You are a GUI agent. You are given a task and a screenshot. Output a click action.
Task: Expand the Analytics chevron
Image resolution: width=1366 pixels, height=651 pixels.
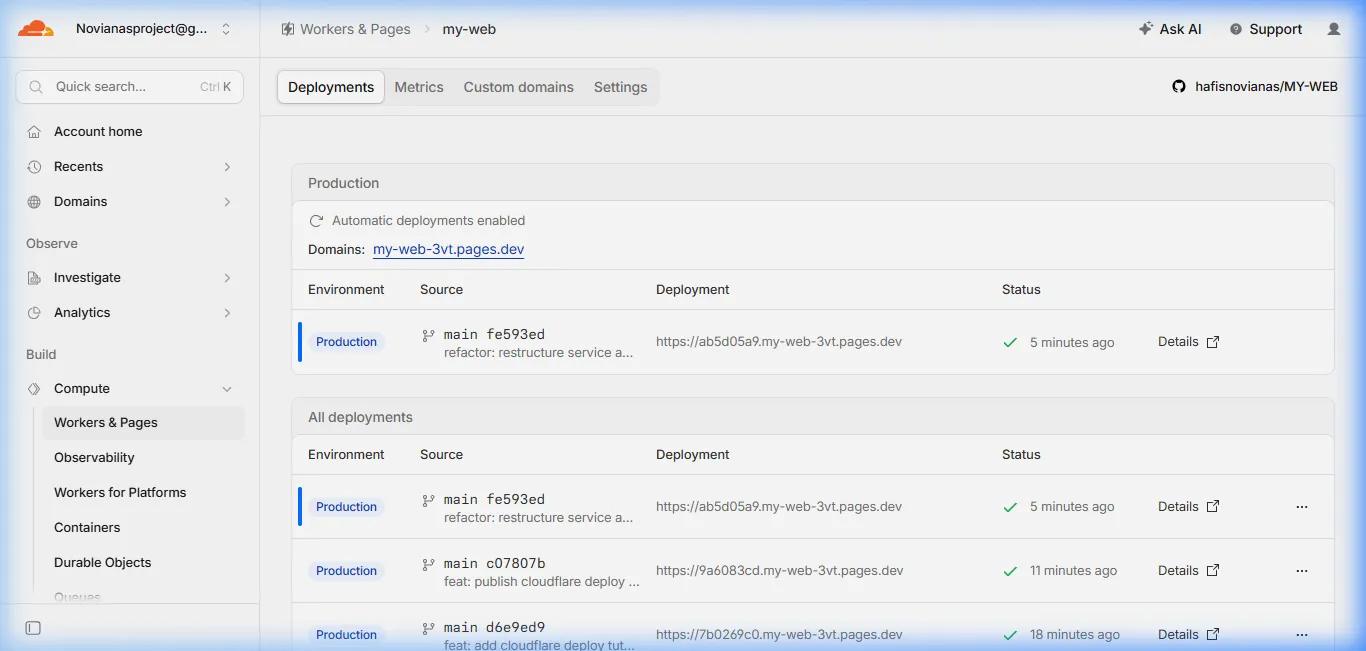227,313
